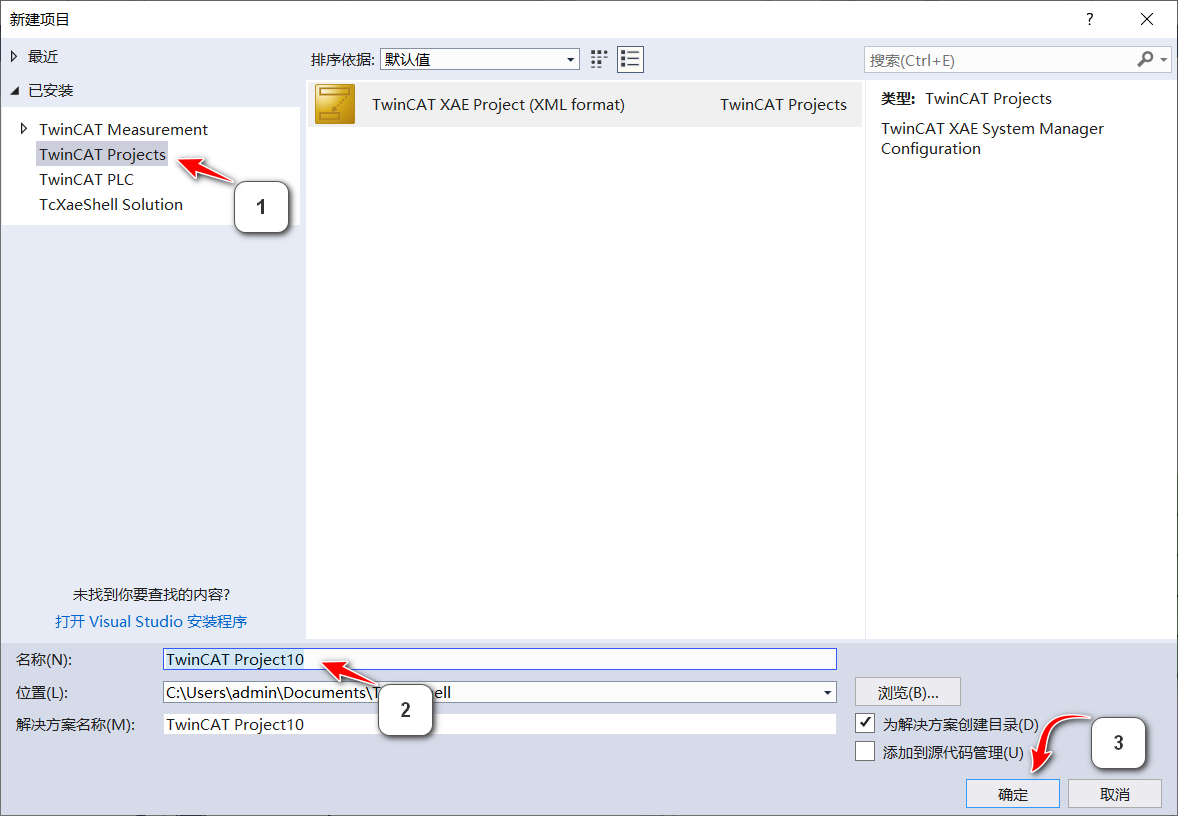
Task: Click the 浏览(B)... browse button
Action: (x=908, y=692)
